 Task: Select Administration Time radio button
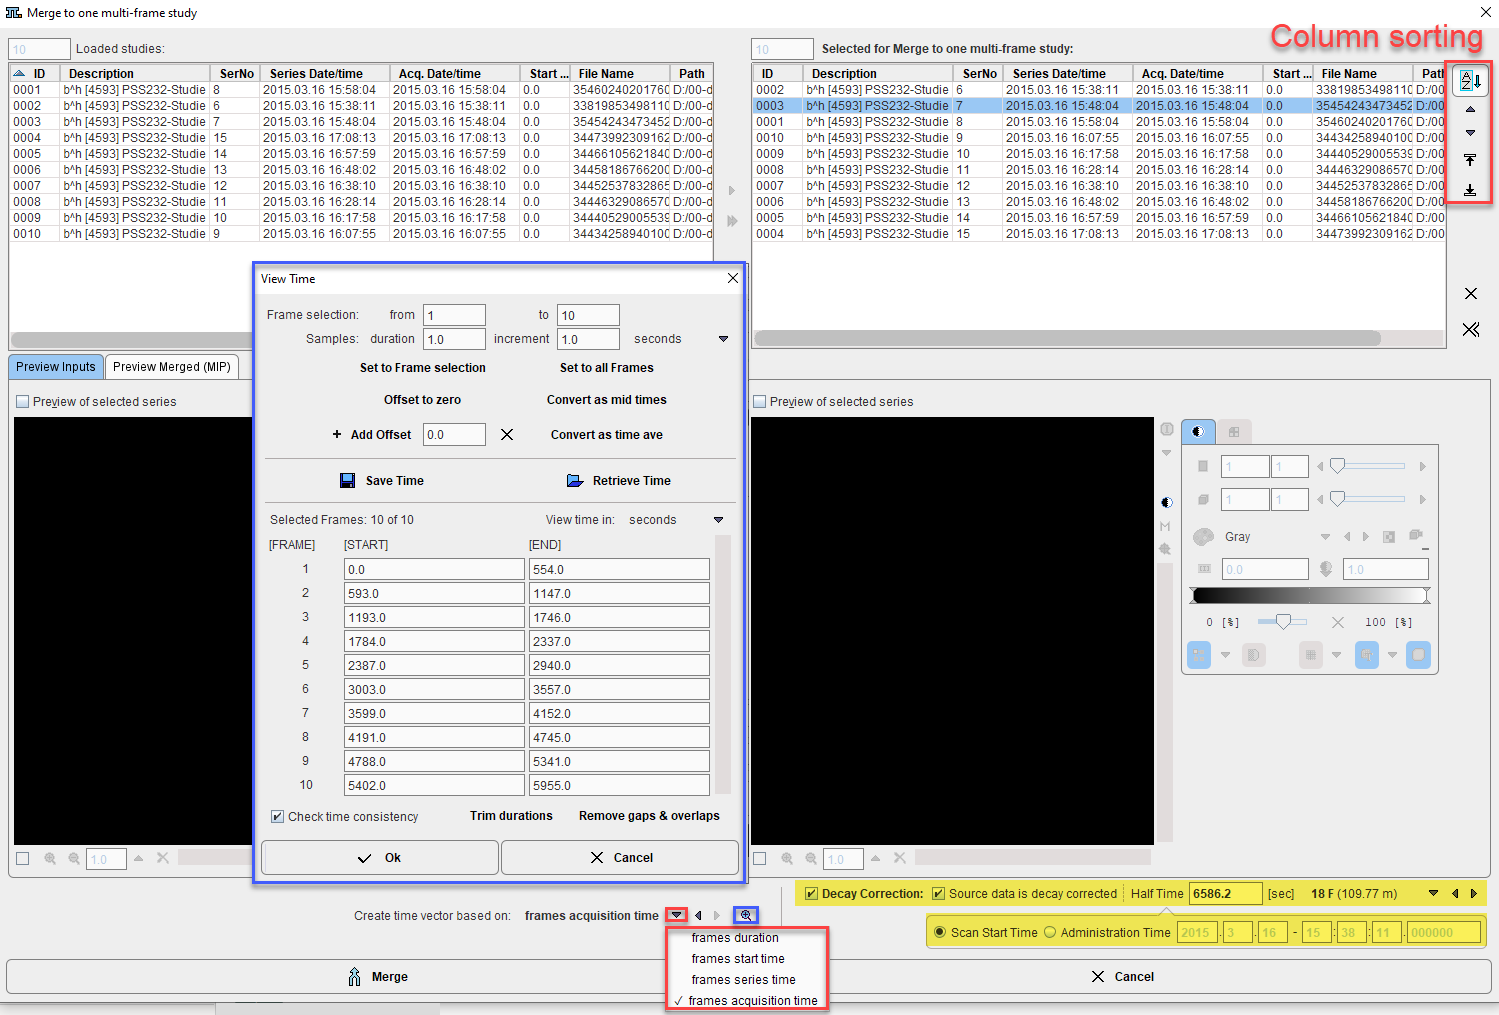pyautogui.click(x=1050, y=933)
